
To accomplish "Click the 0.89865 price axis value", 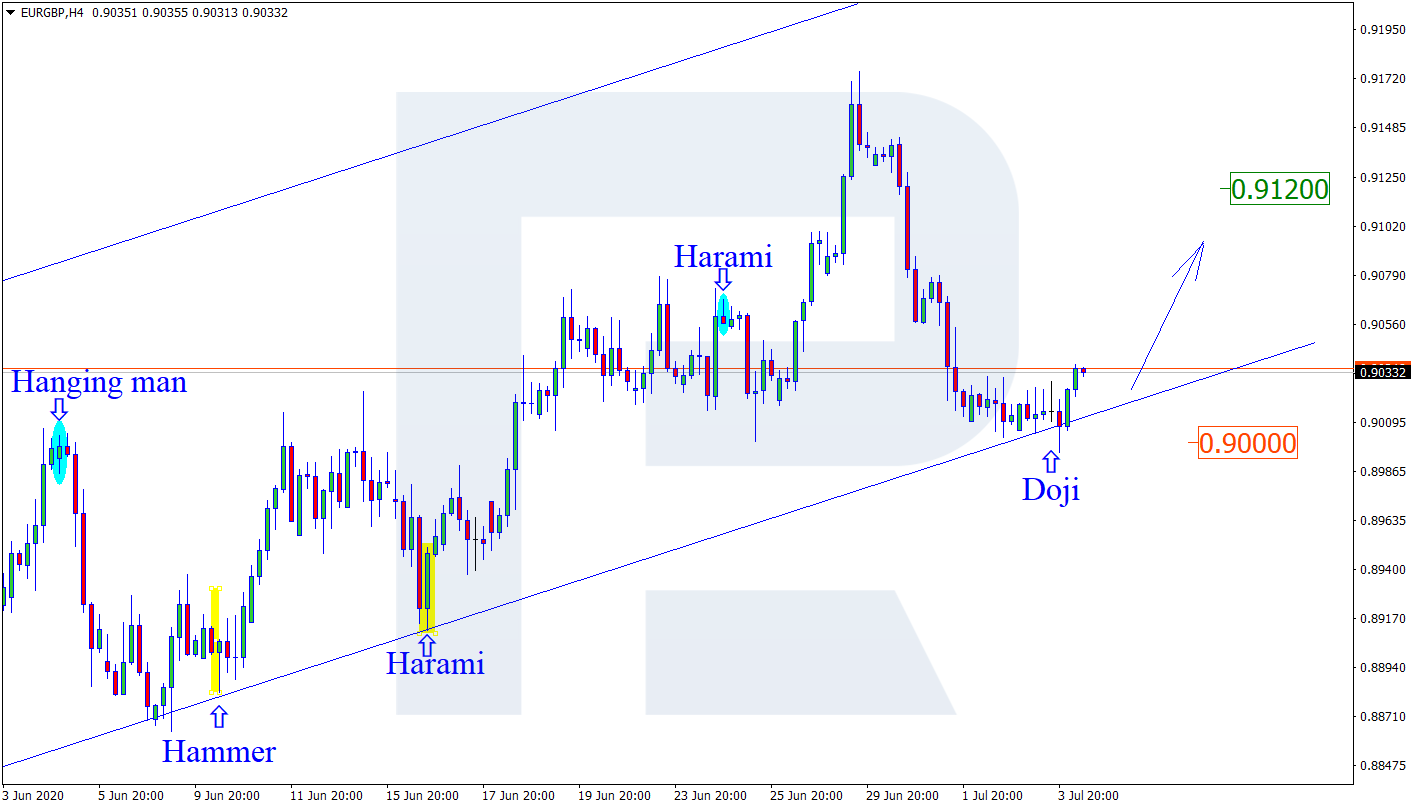I will pos(1385,471).
